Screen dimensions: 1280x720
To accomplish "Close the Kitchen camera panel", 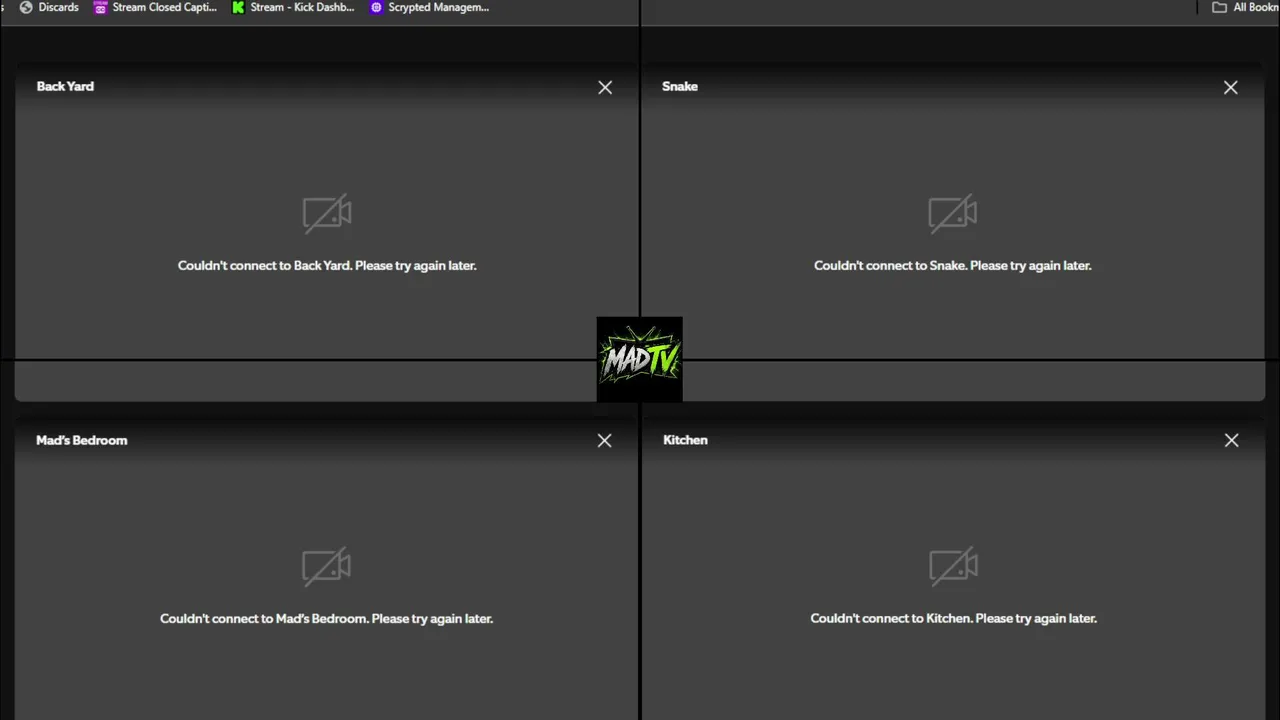I will point(1231,441).
